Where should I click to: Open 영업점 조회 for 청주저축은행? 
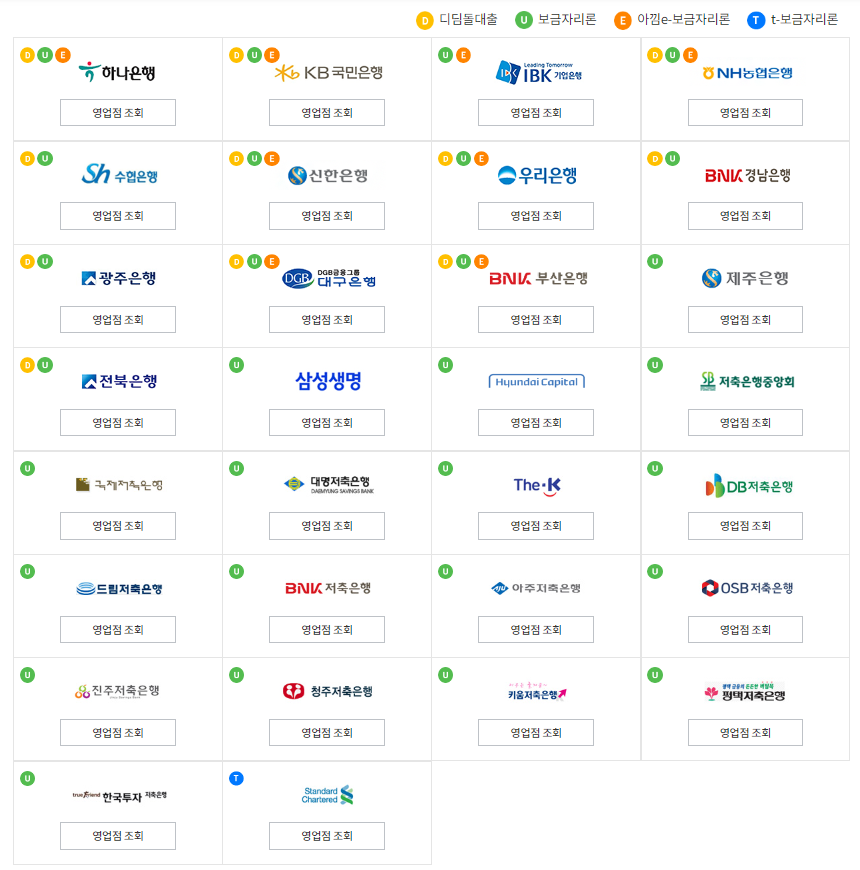(327, 733)
